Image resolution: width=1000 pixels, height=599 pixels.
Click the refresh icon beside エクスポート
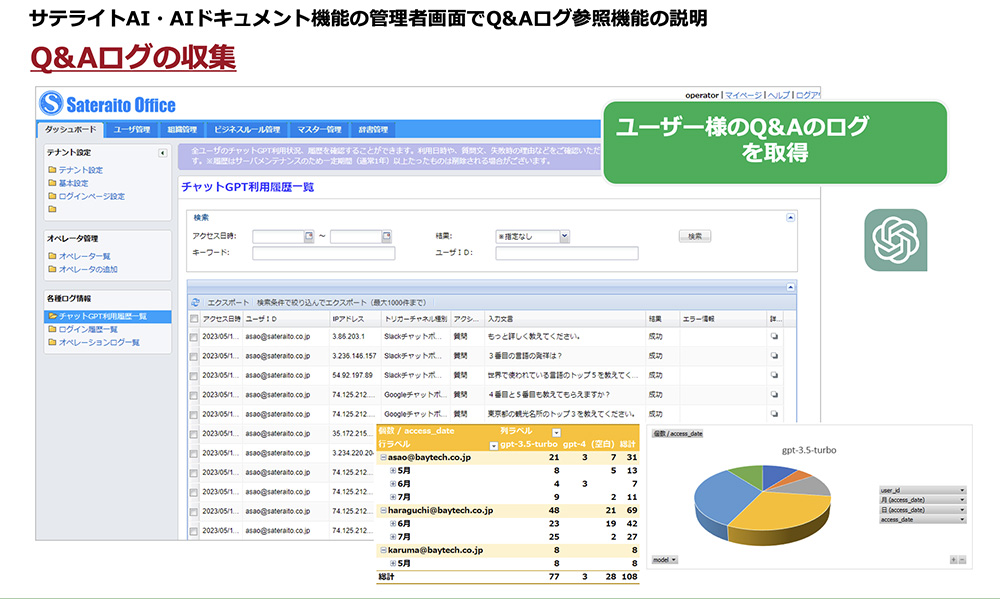click(x=196, y=301)
